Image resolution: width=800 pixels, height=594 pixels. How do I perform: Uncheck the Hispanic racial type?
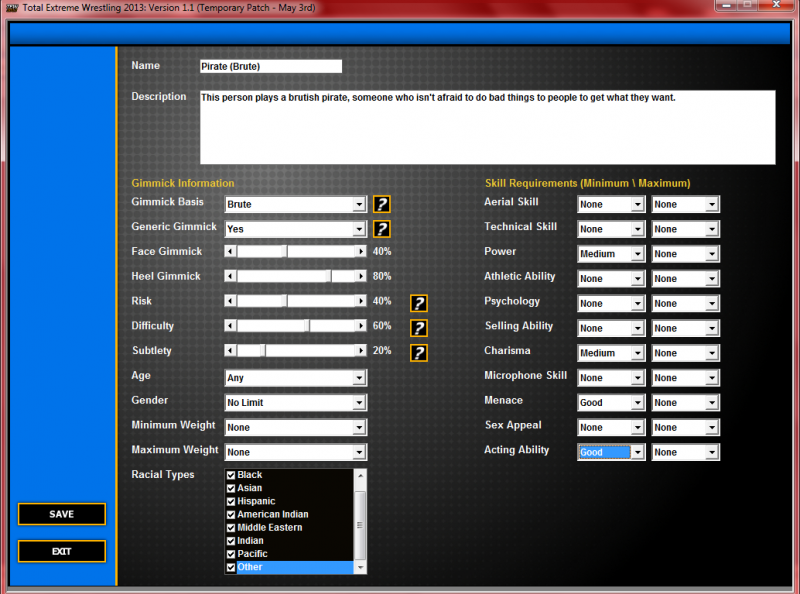tap(231, 502)
